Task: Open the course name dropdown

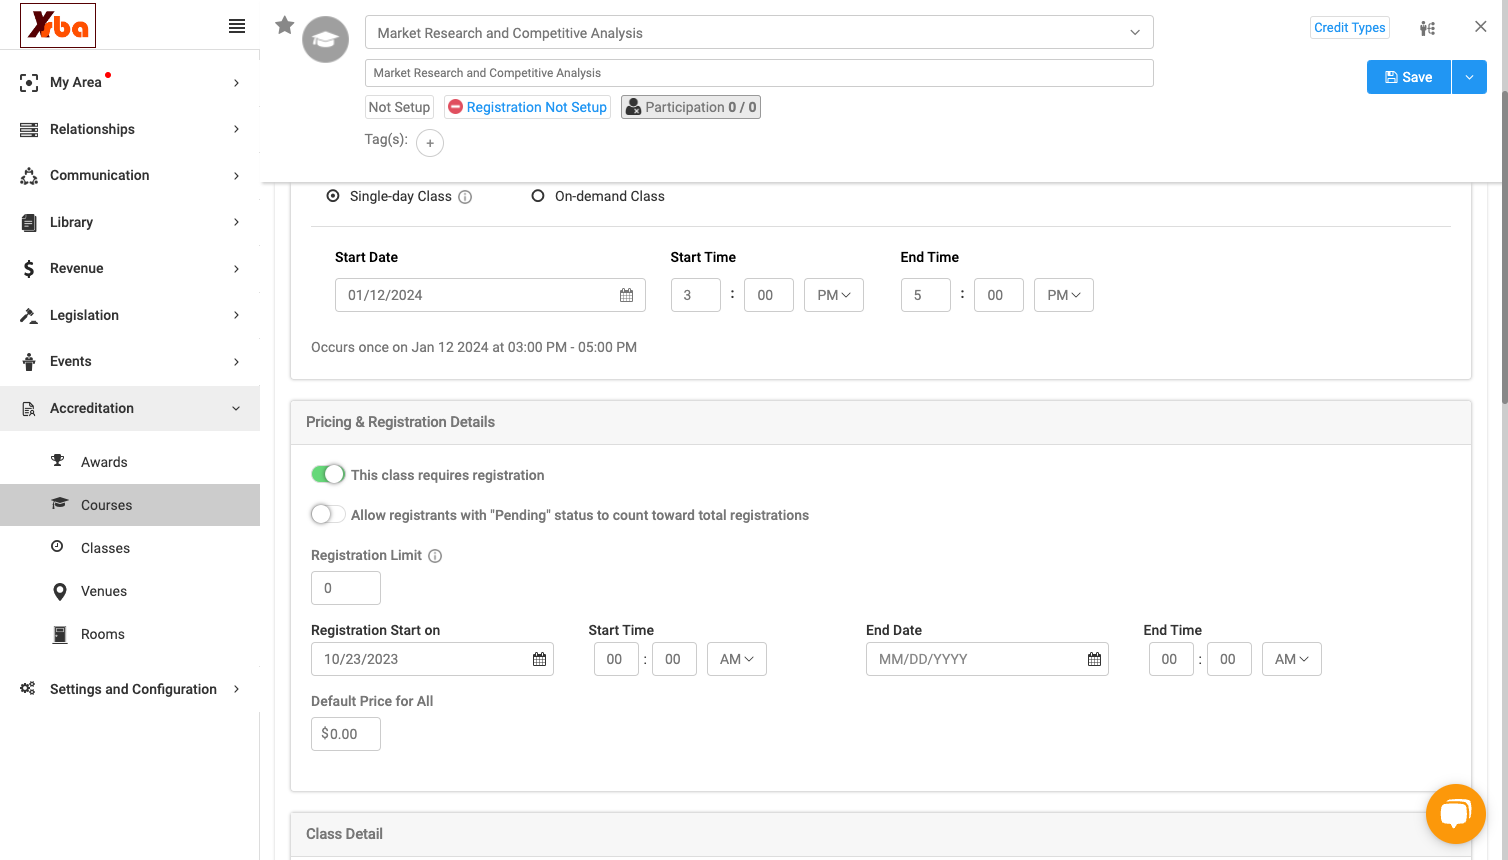Action: click(x=759, y=32)
